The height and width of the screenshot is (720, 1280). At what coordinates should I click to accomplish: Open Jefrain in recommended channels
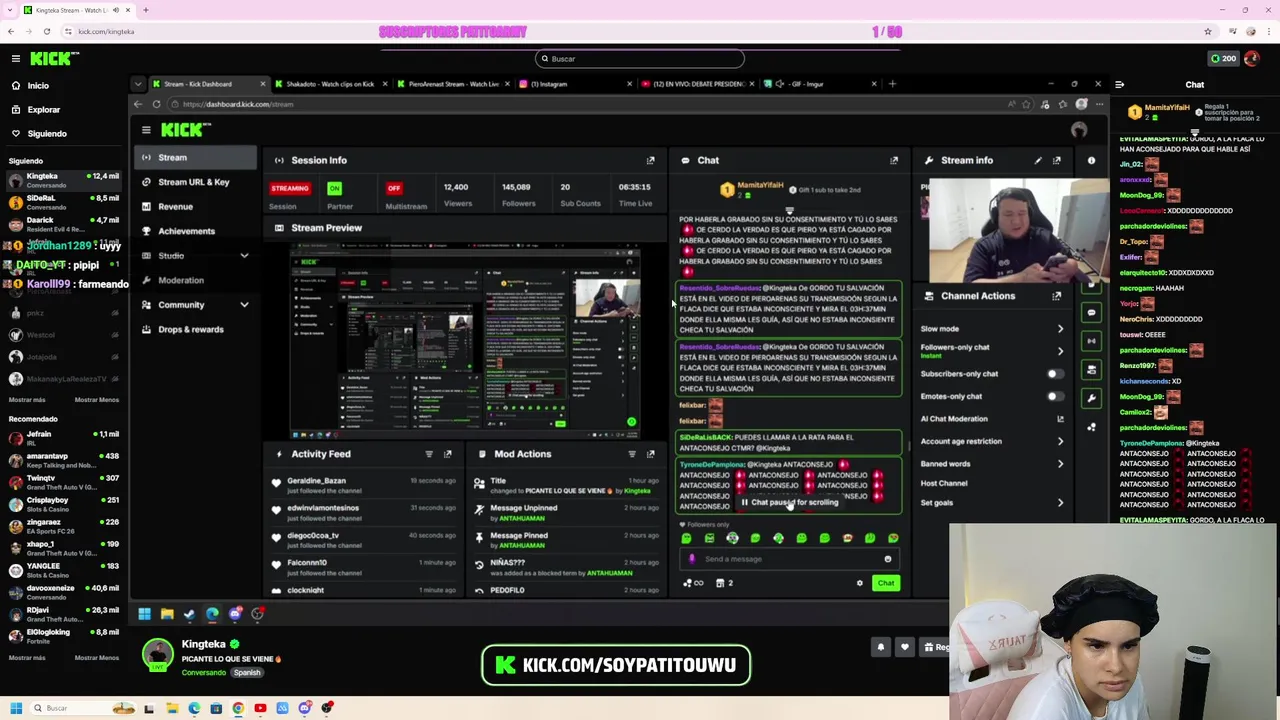coord(63,438)
